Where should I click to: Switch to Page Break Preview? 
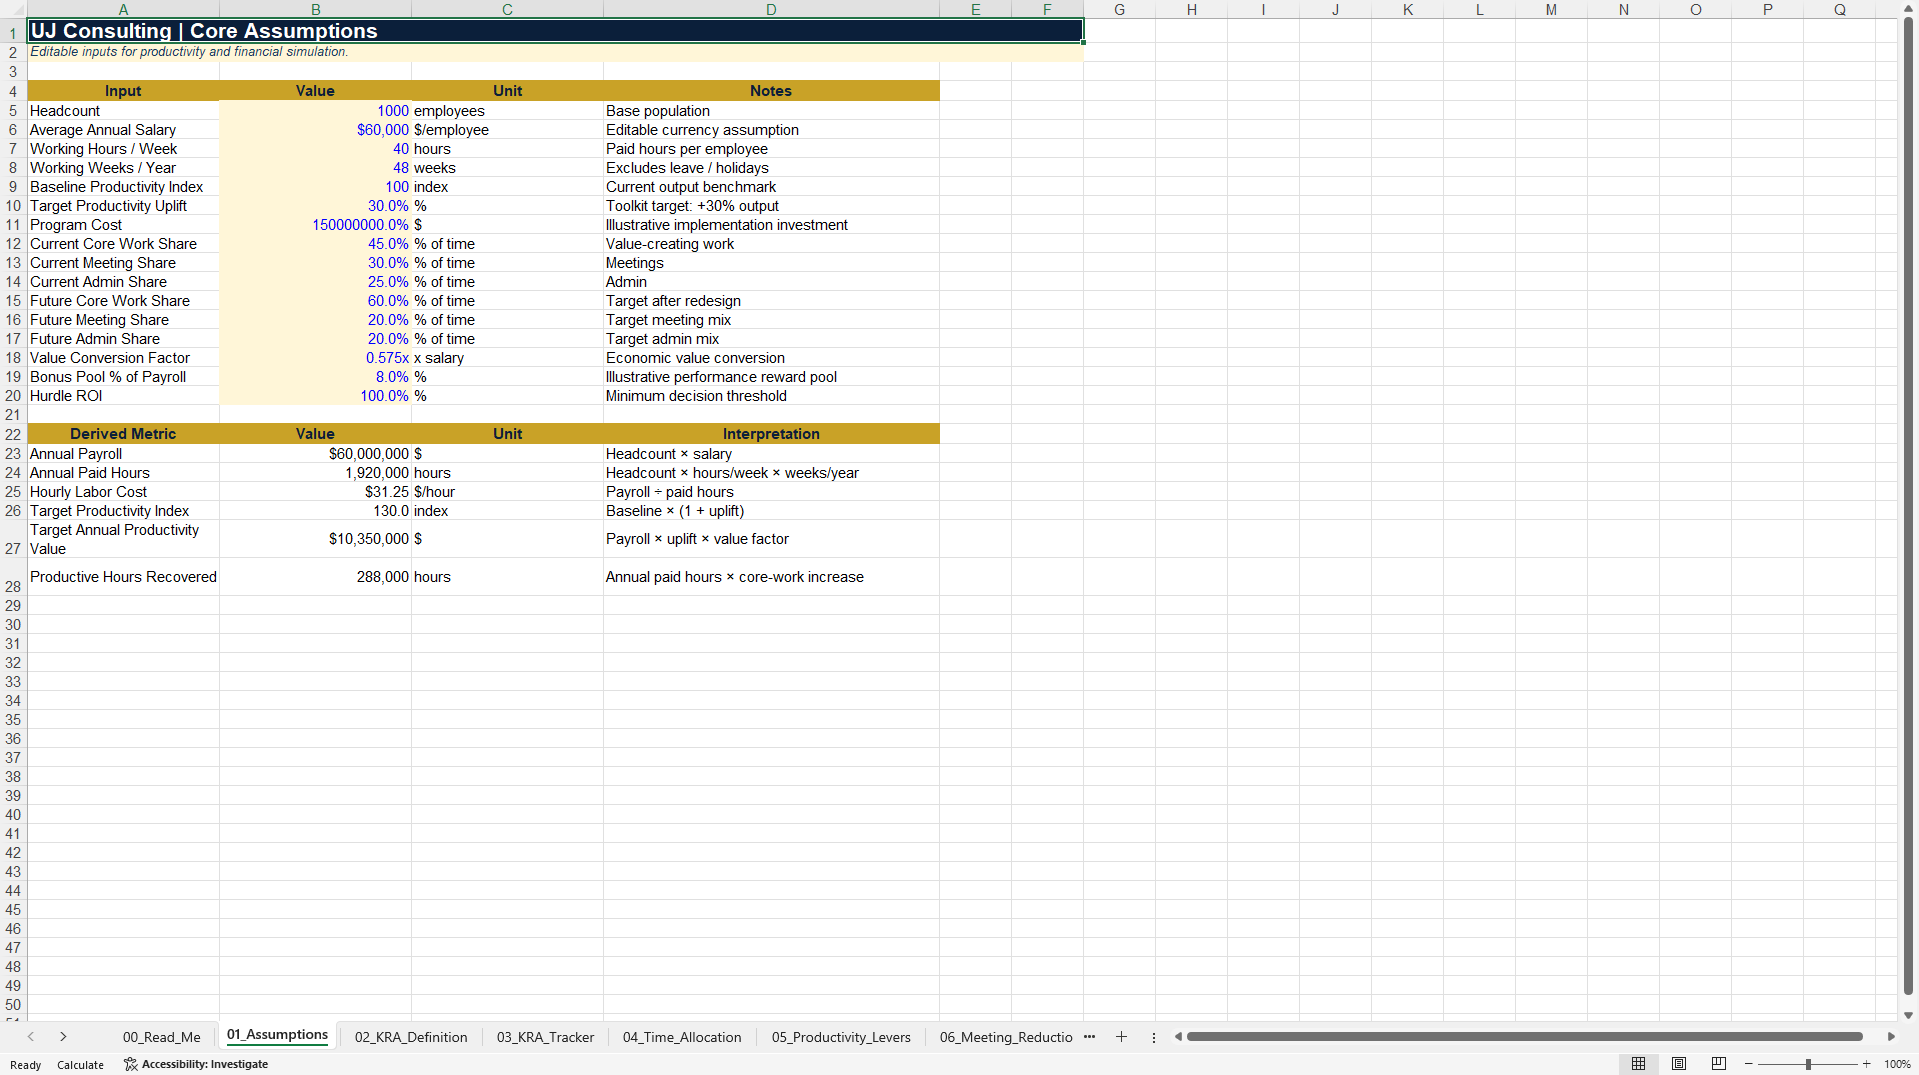(1719, 1064)
